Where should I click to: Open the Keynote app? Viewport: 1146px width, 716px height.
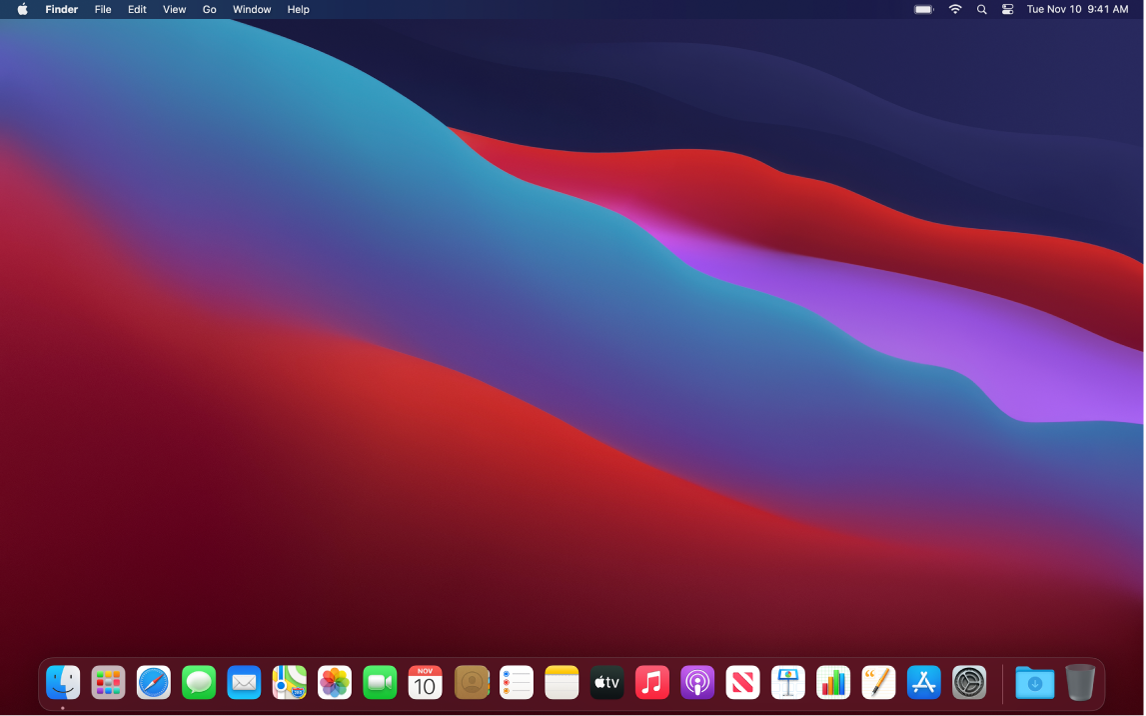click(x=788, y=683)
